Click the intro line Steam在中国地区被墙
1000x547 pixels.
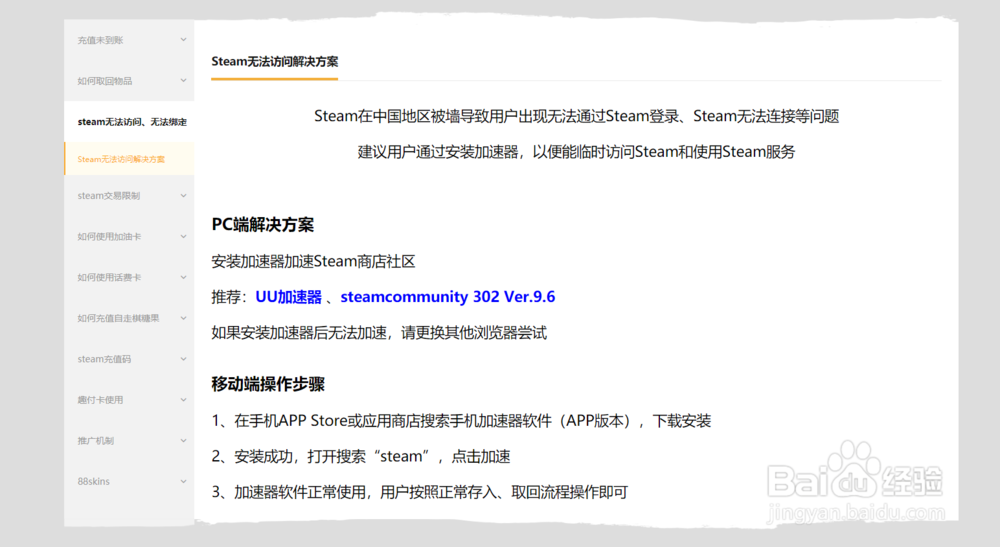click(x=577, y=116)
